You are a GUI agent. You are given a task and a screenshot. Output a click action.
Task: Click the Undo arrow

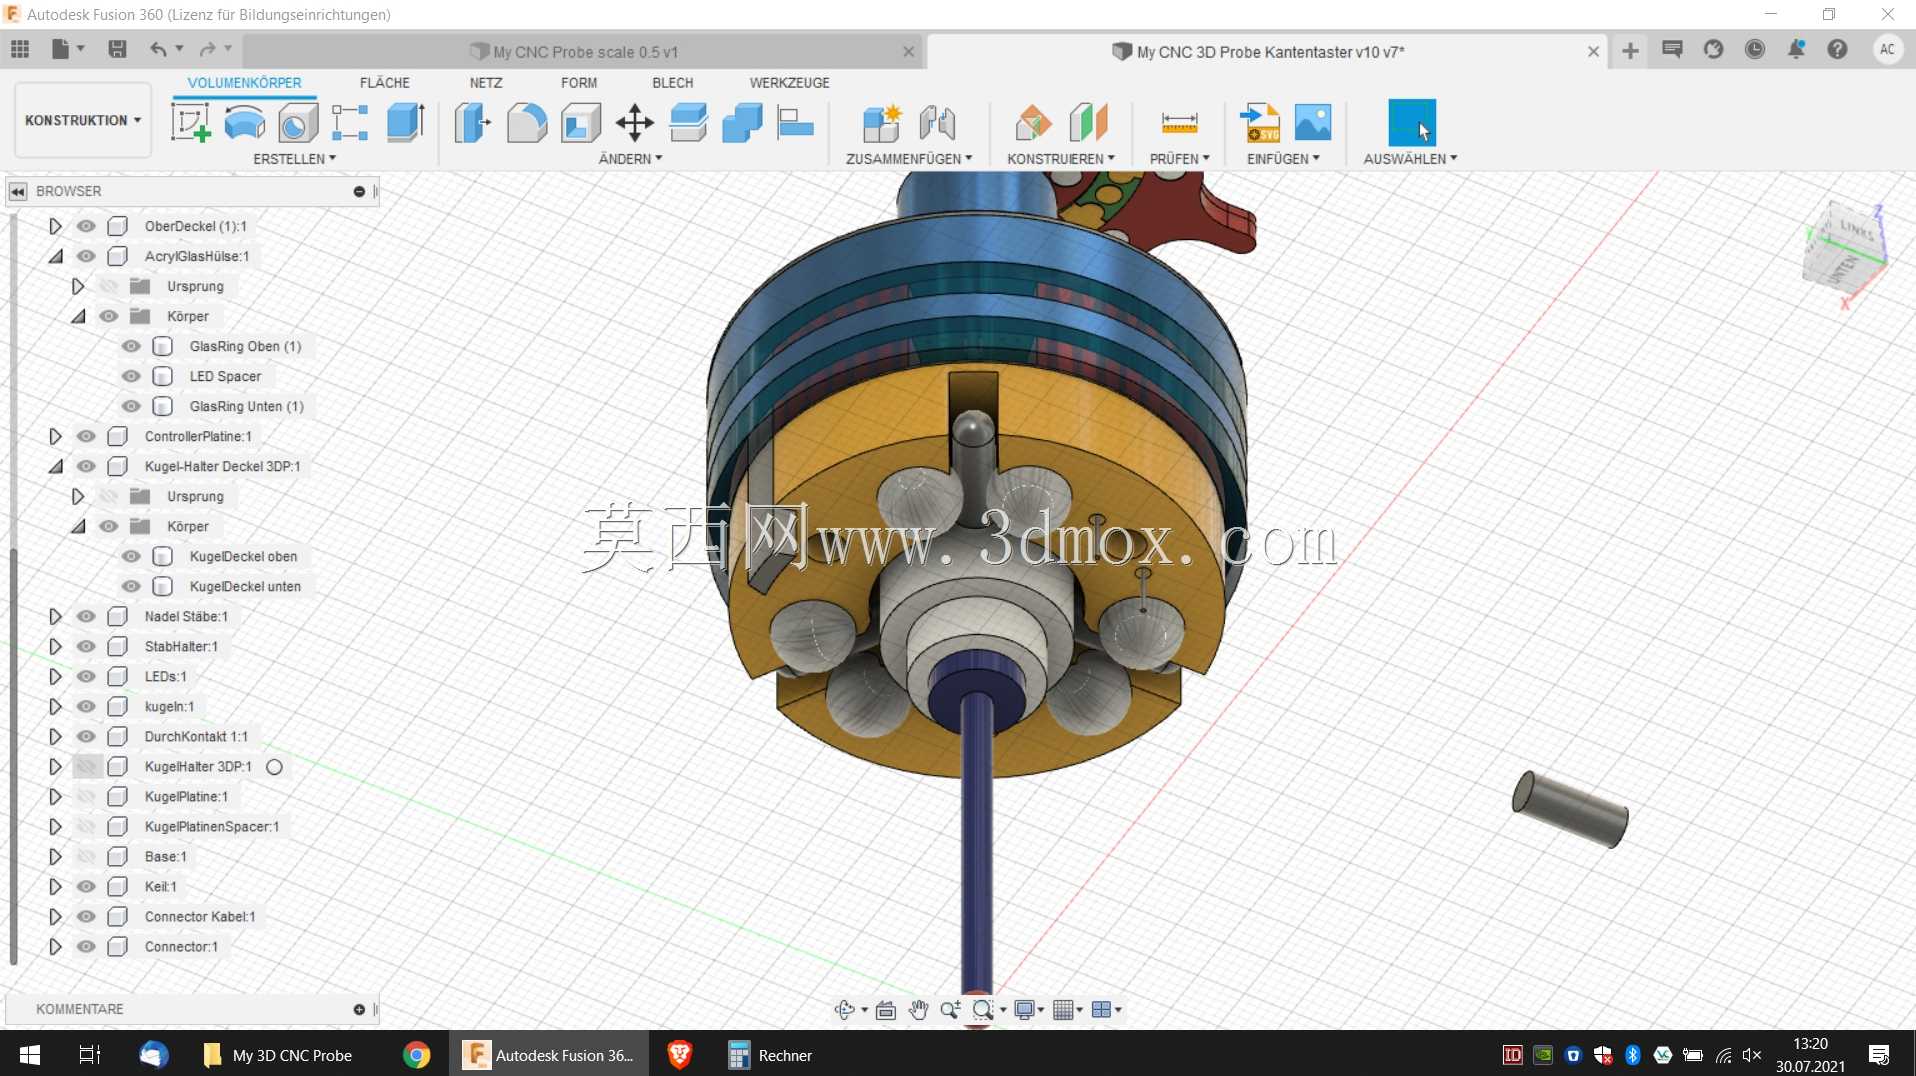click(158, 49)
